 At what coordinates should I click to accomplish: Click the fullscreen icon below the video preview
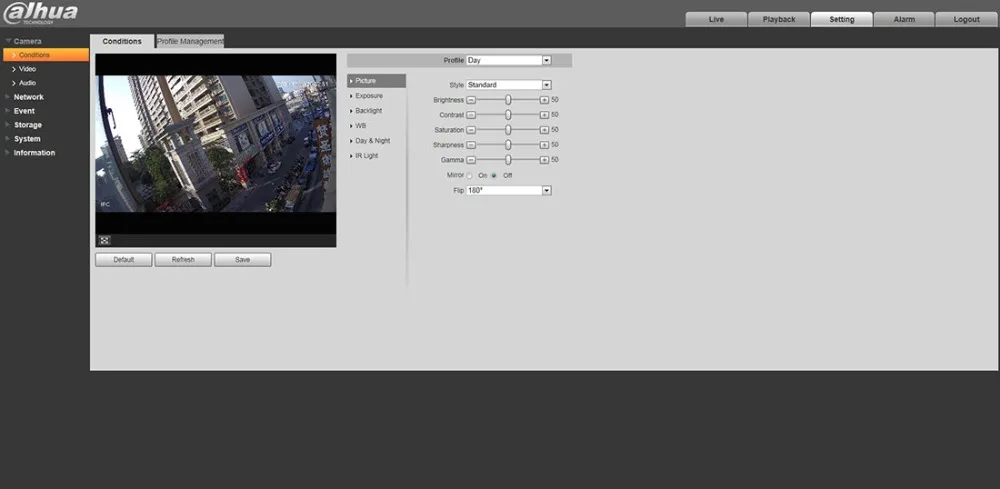coord(105,240)
